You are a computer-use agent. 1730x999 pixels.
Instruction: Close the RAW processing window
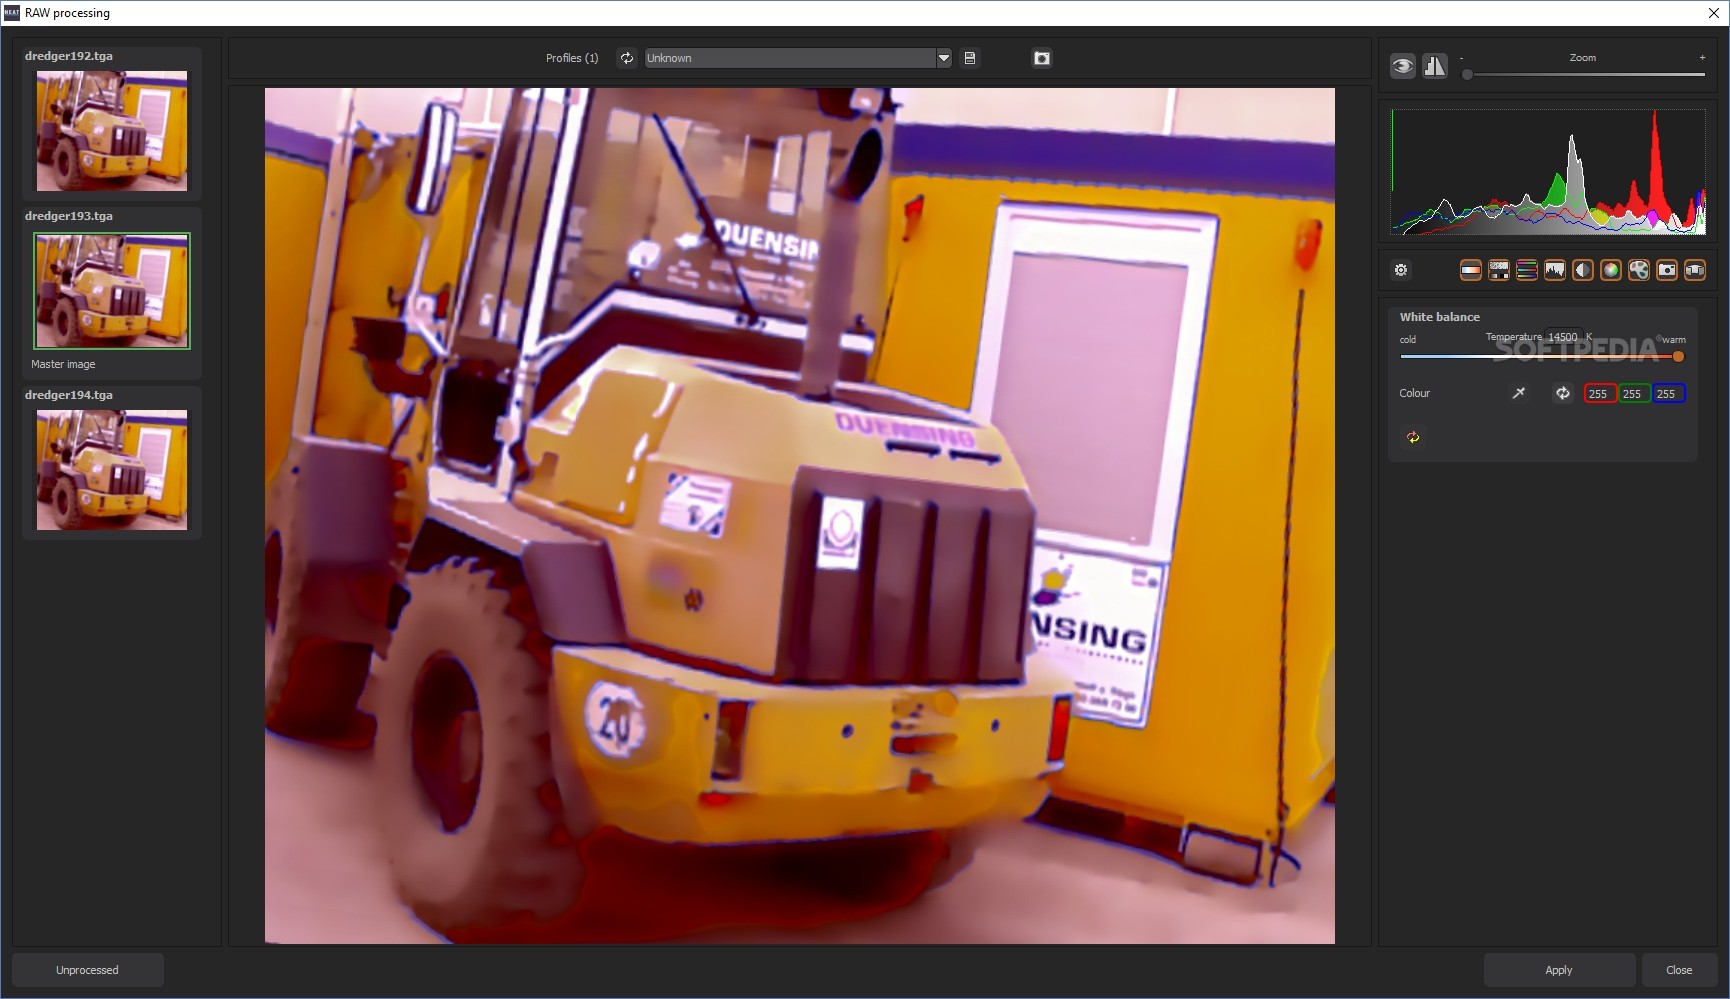[1713, 13]
